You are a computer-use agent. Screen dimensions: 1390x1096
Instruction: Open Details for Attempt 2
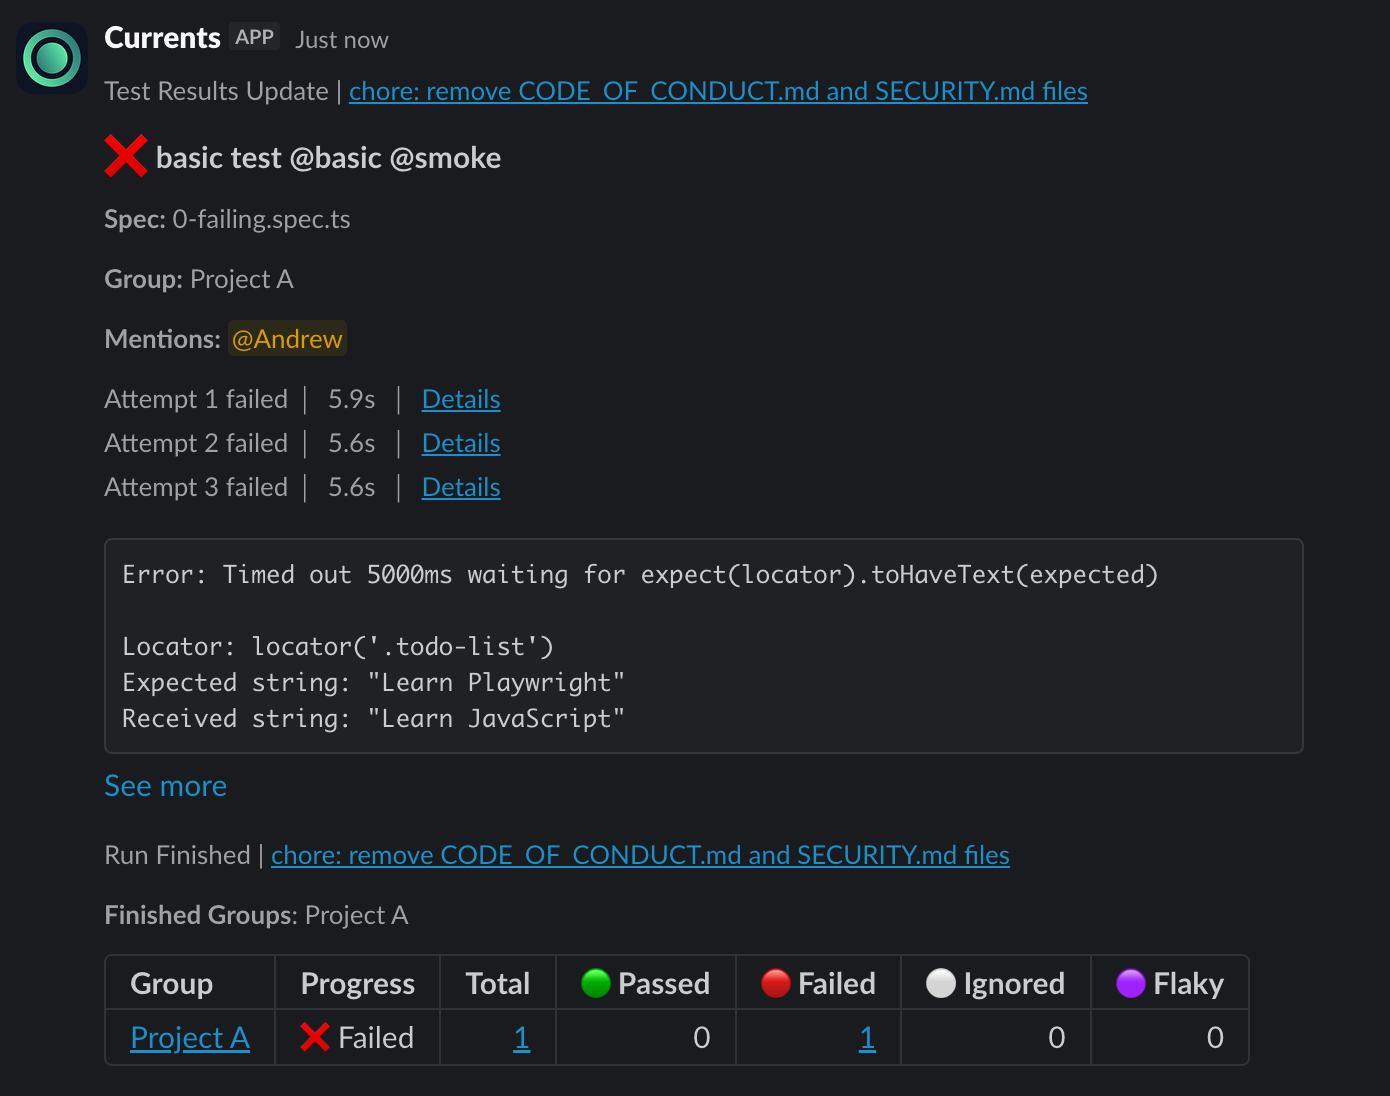[x=460, y=443]
